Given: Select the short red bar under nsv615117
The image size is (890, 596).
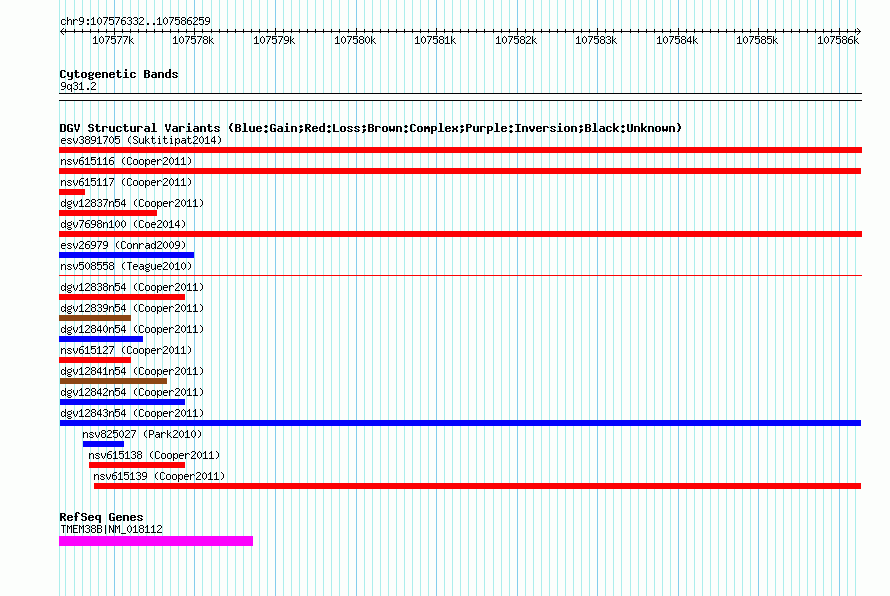Looking at the screenshot, I should [x=72, y=192].
